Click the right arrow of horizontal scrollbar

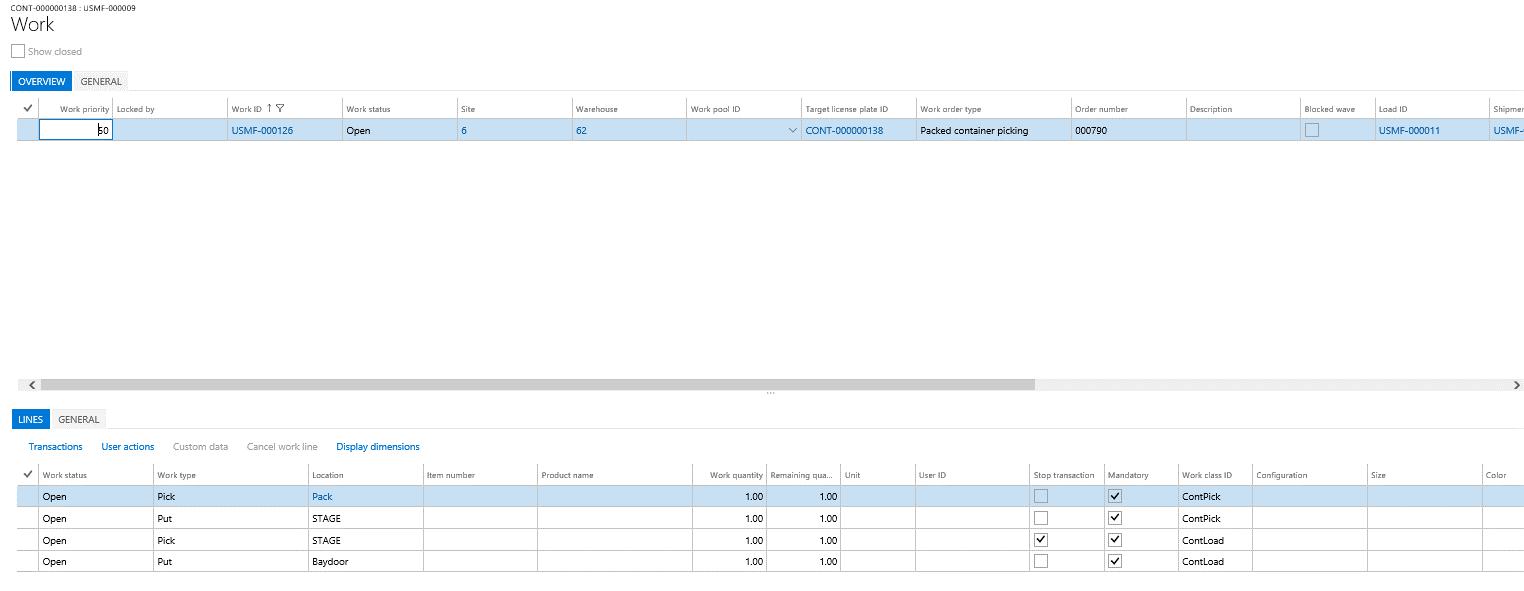[x=1516, y=385]
